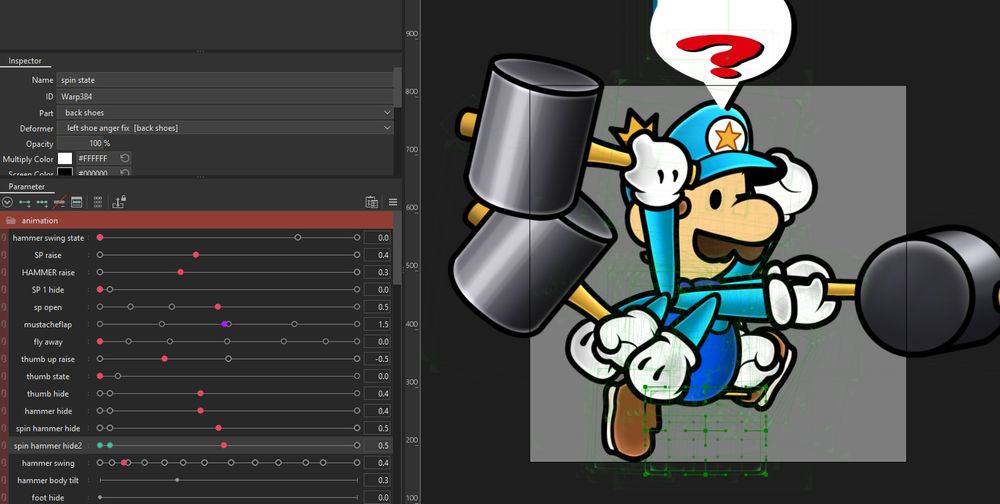Image resolution: width=1000 pixels, height=504 pixels.
Task: Click the thumb up raise value -0.5
Action: [377, 359]
